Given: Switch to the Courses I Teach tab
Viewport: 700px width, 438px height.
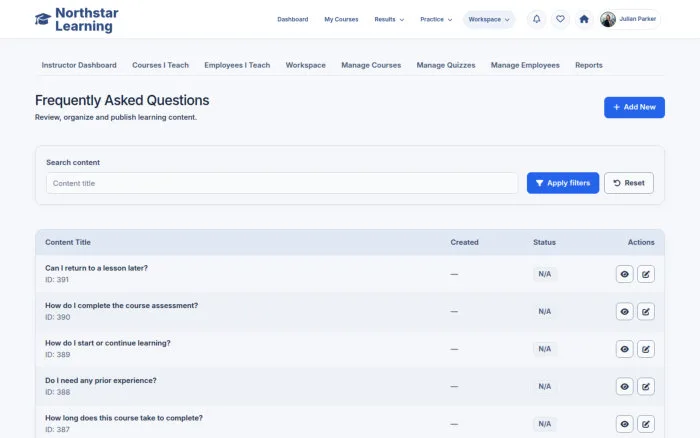Looking at the screenshot, I should coord(160,65).
